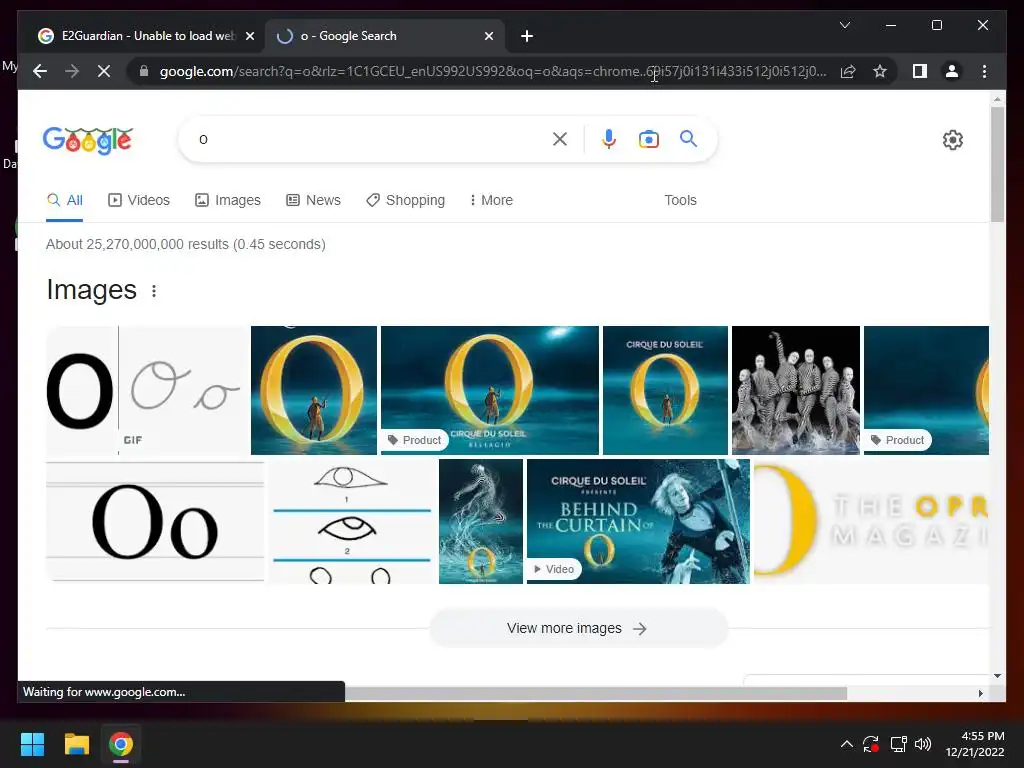1024x768 pixels.
Task: Share this page icon in address bar
Action: coord(848,71)
